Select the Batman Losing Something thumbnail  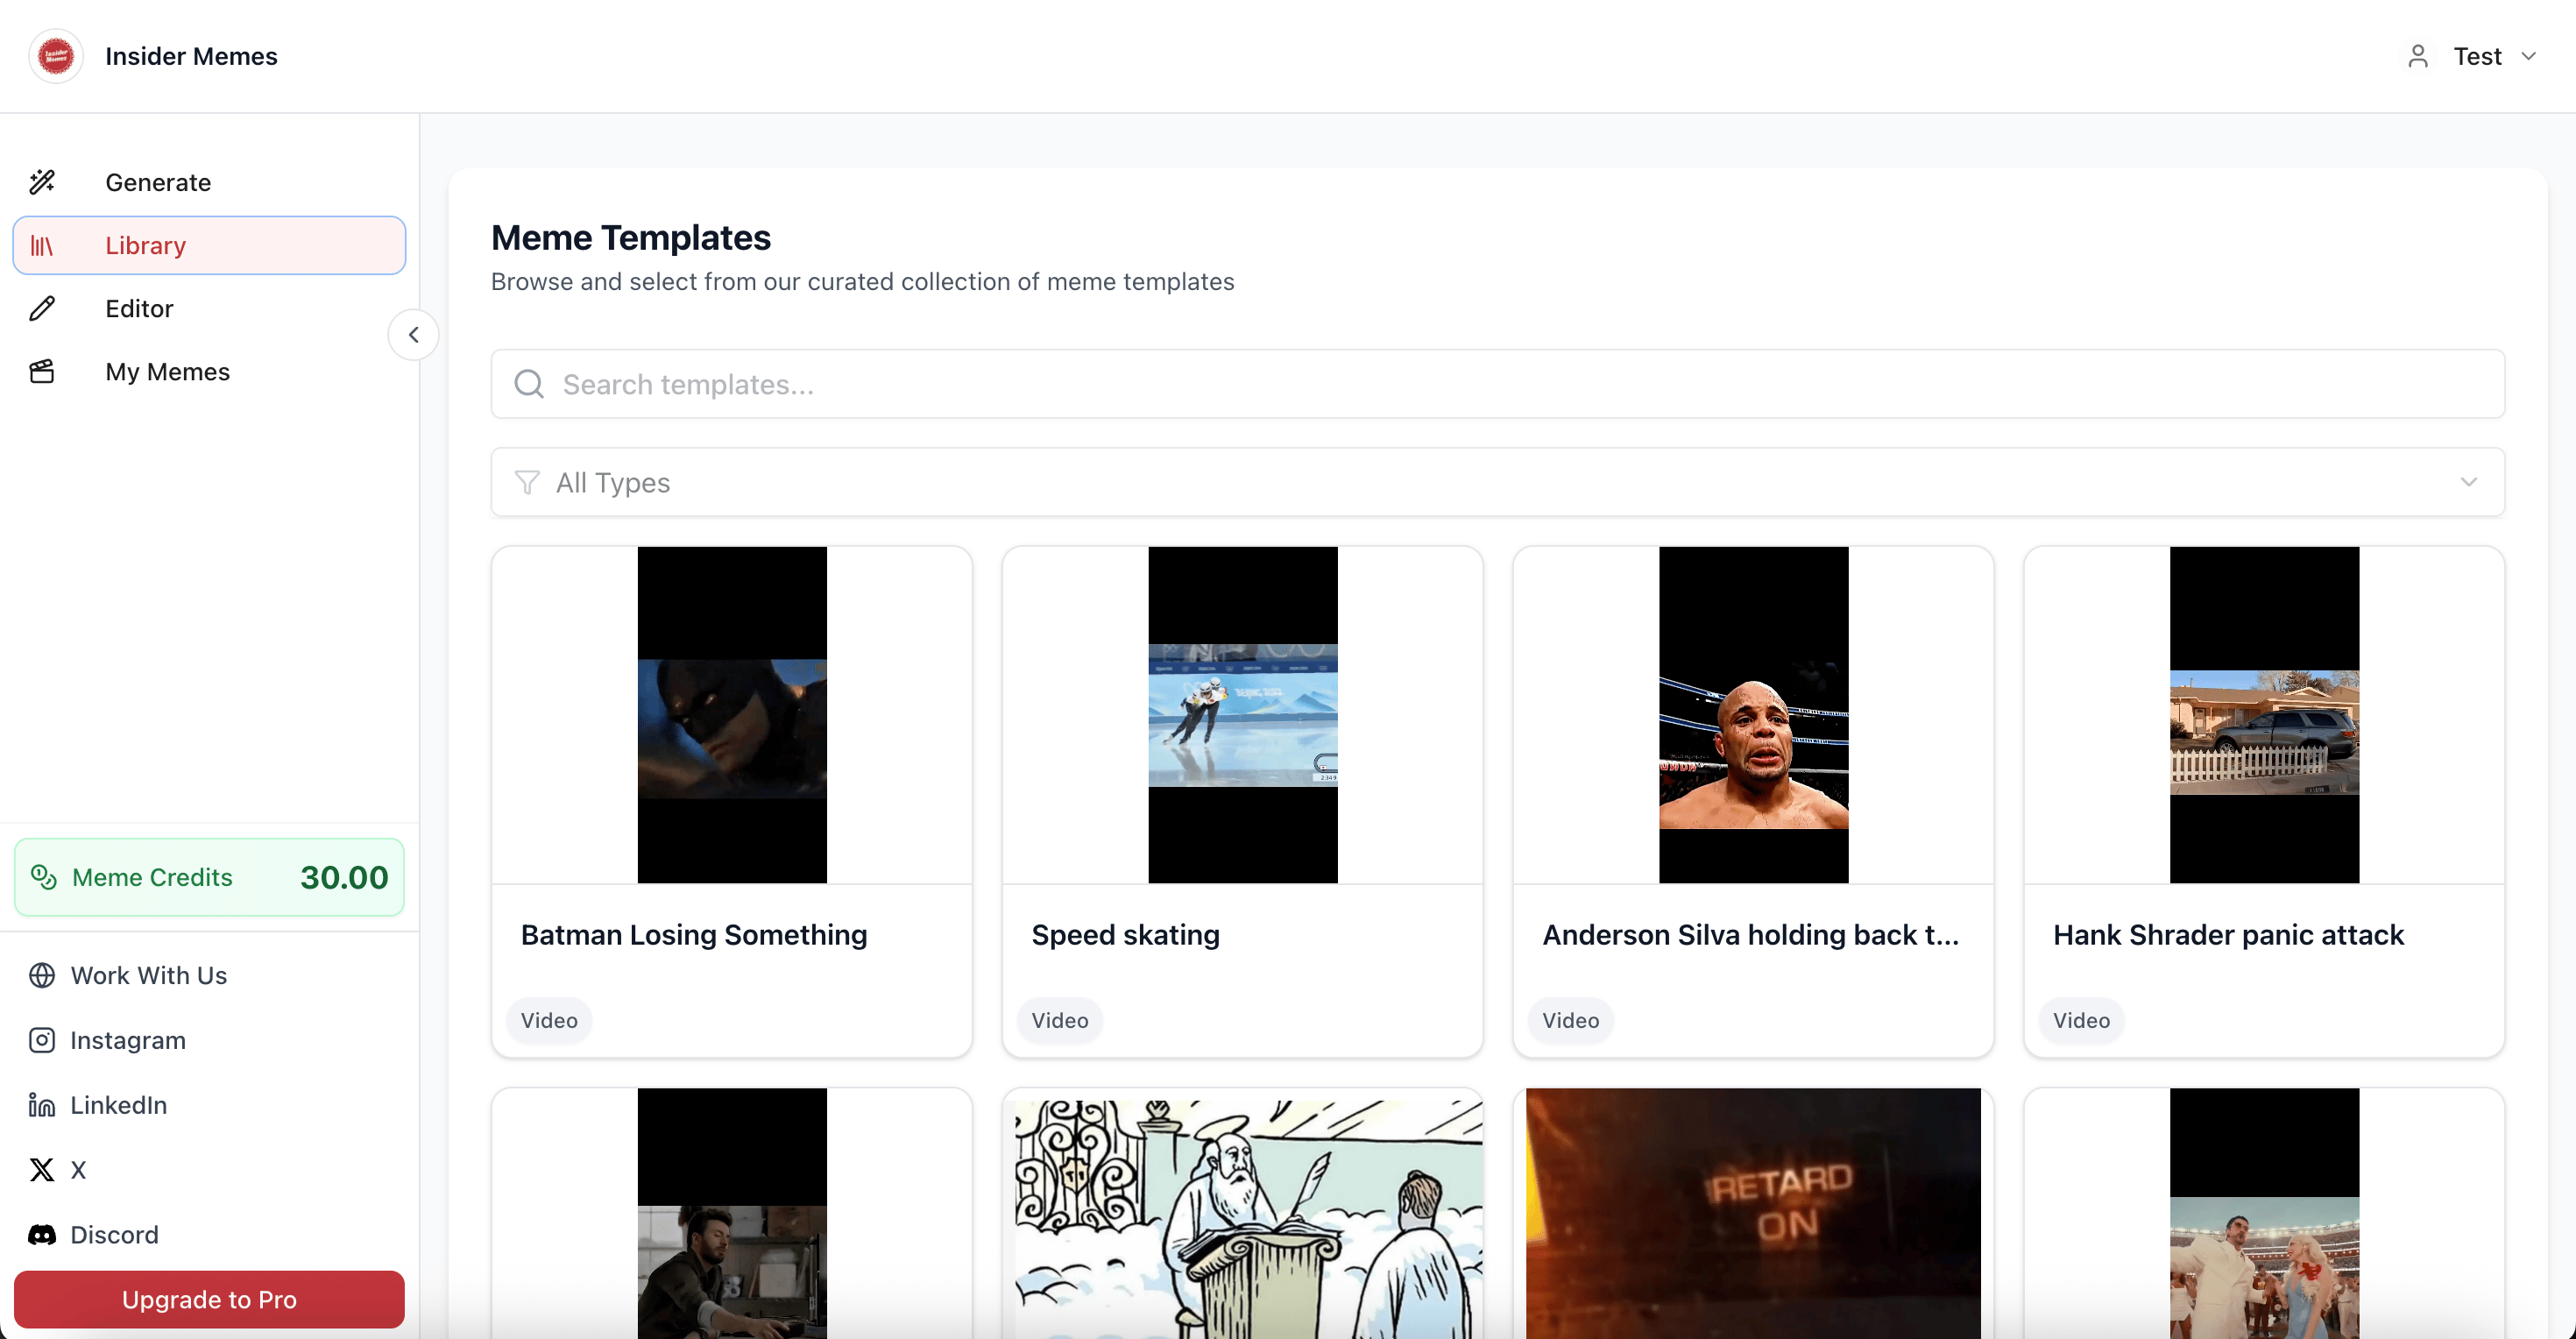(732, 714)
